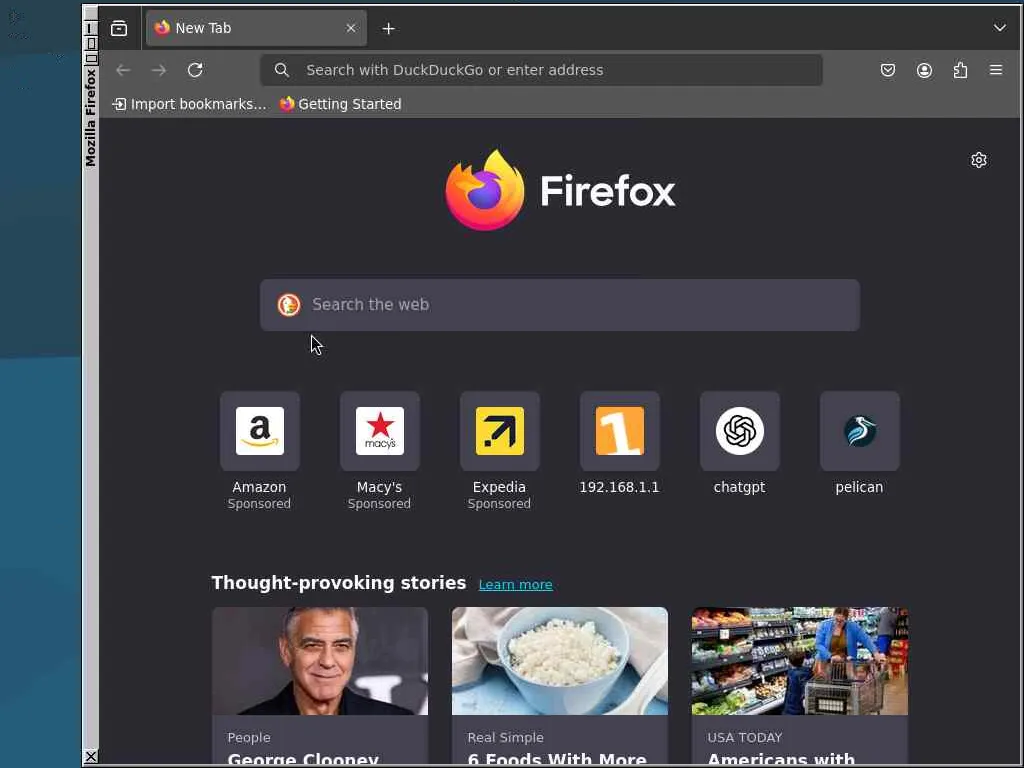The image size is (1024, 768).
Task: Click the X button at window's bottom-left edge
Action: tap(91, 756)
